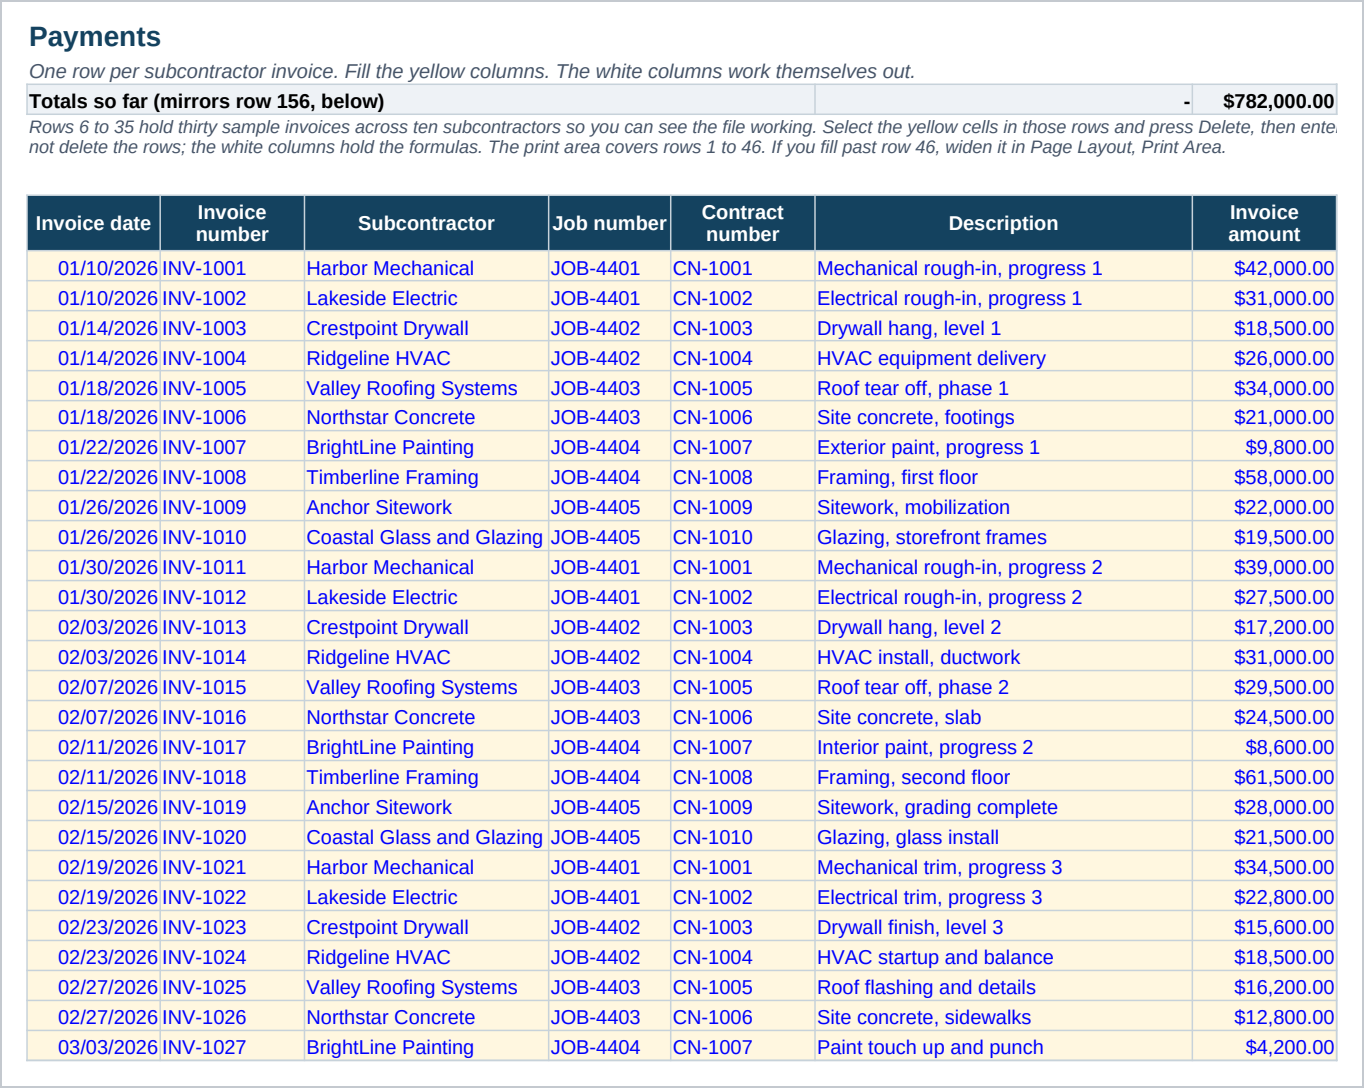Viewport: 1364px width, 1088px height.
Task: Click Ridgeline HVAC in the INV-1014 row
Action: (426, 657)
